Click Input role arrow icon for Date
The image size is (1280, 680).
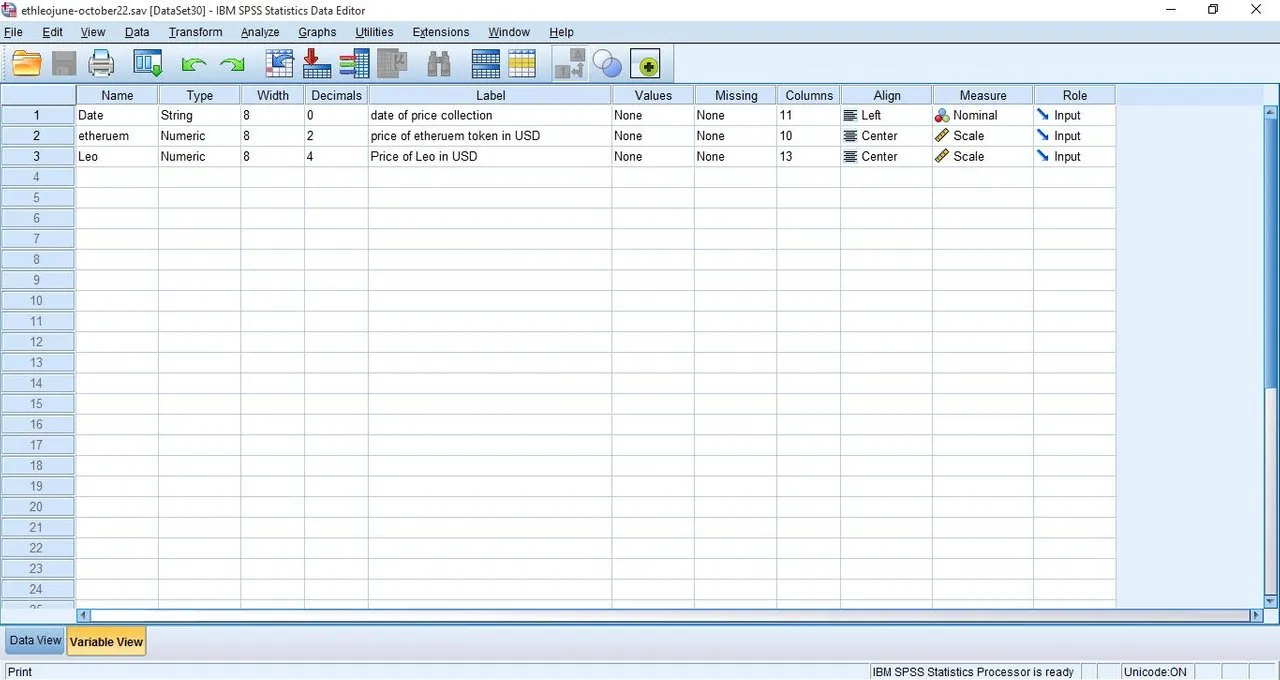[1044, 115]
